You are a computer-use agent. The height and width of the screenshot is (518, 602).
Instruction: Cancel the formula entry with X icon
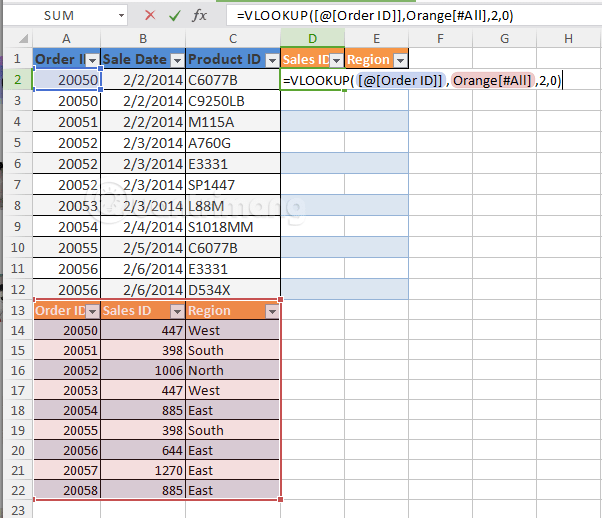(x=150, y=15)
